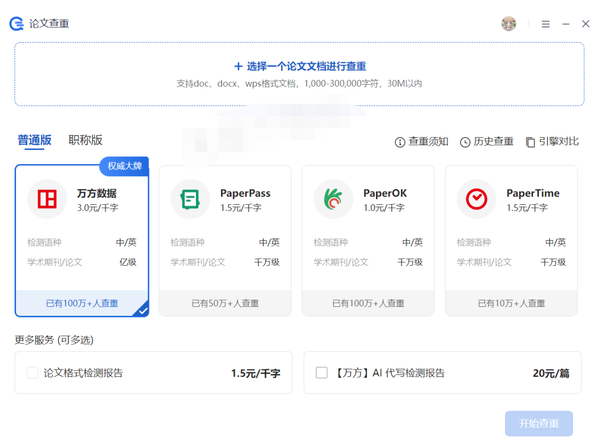The height and width of the screenshot is (441, 591).
Task: Click the 查重须知 info circle icon
Action: tap(400, 142)
